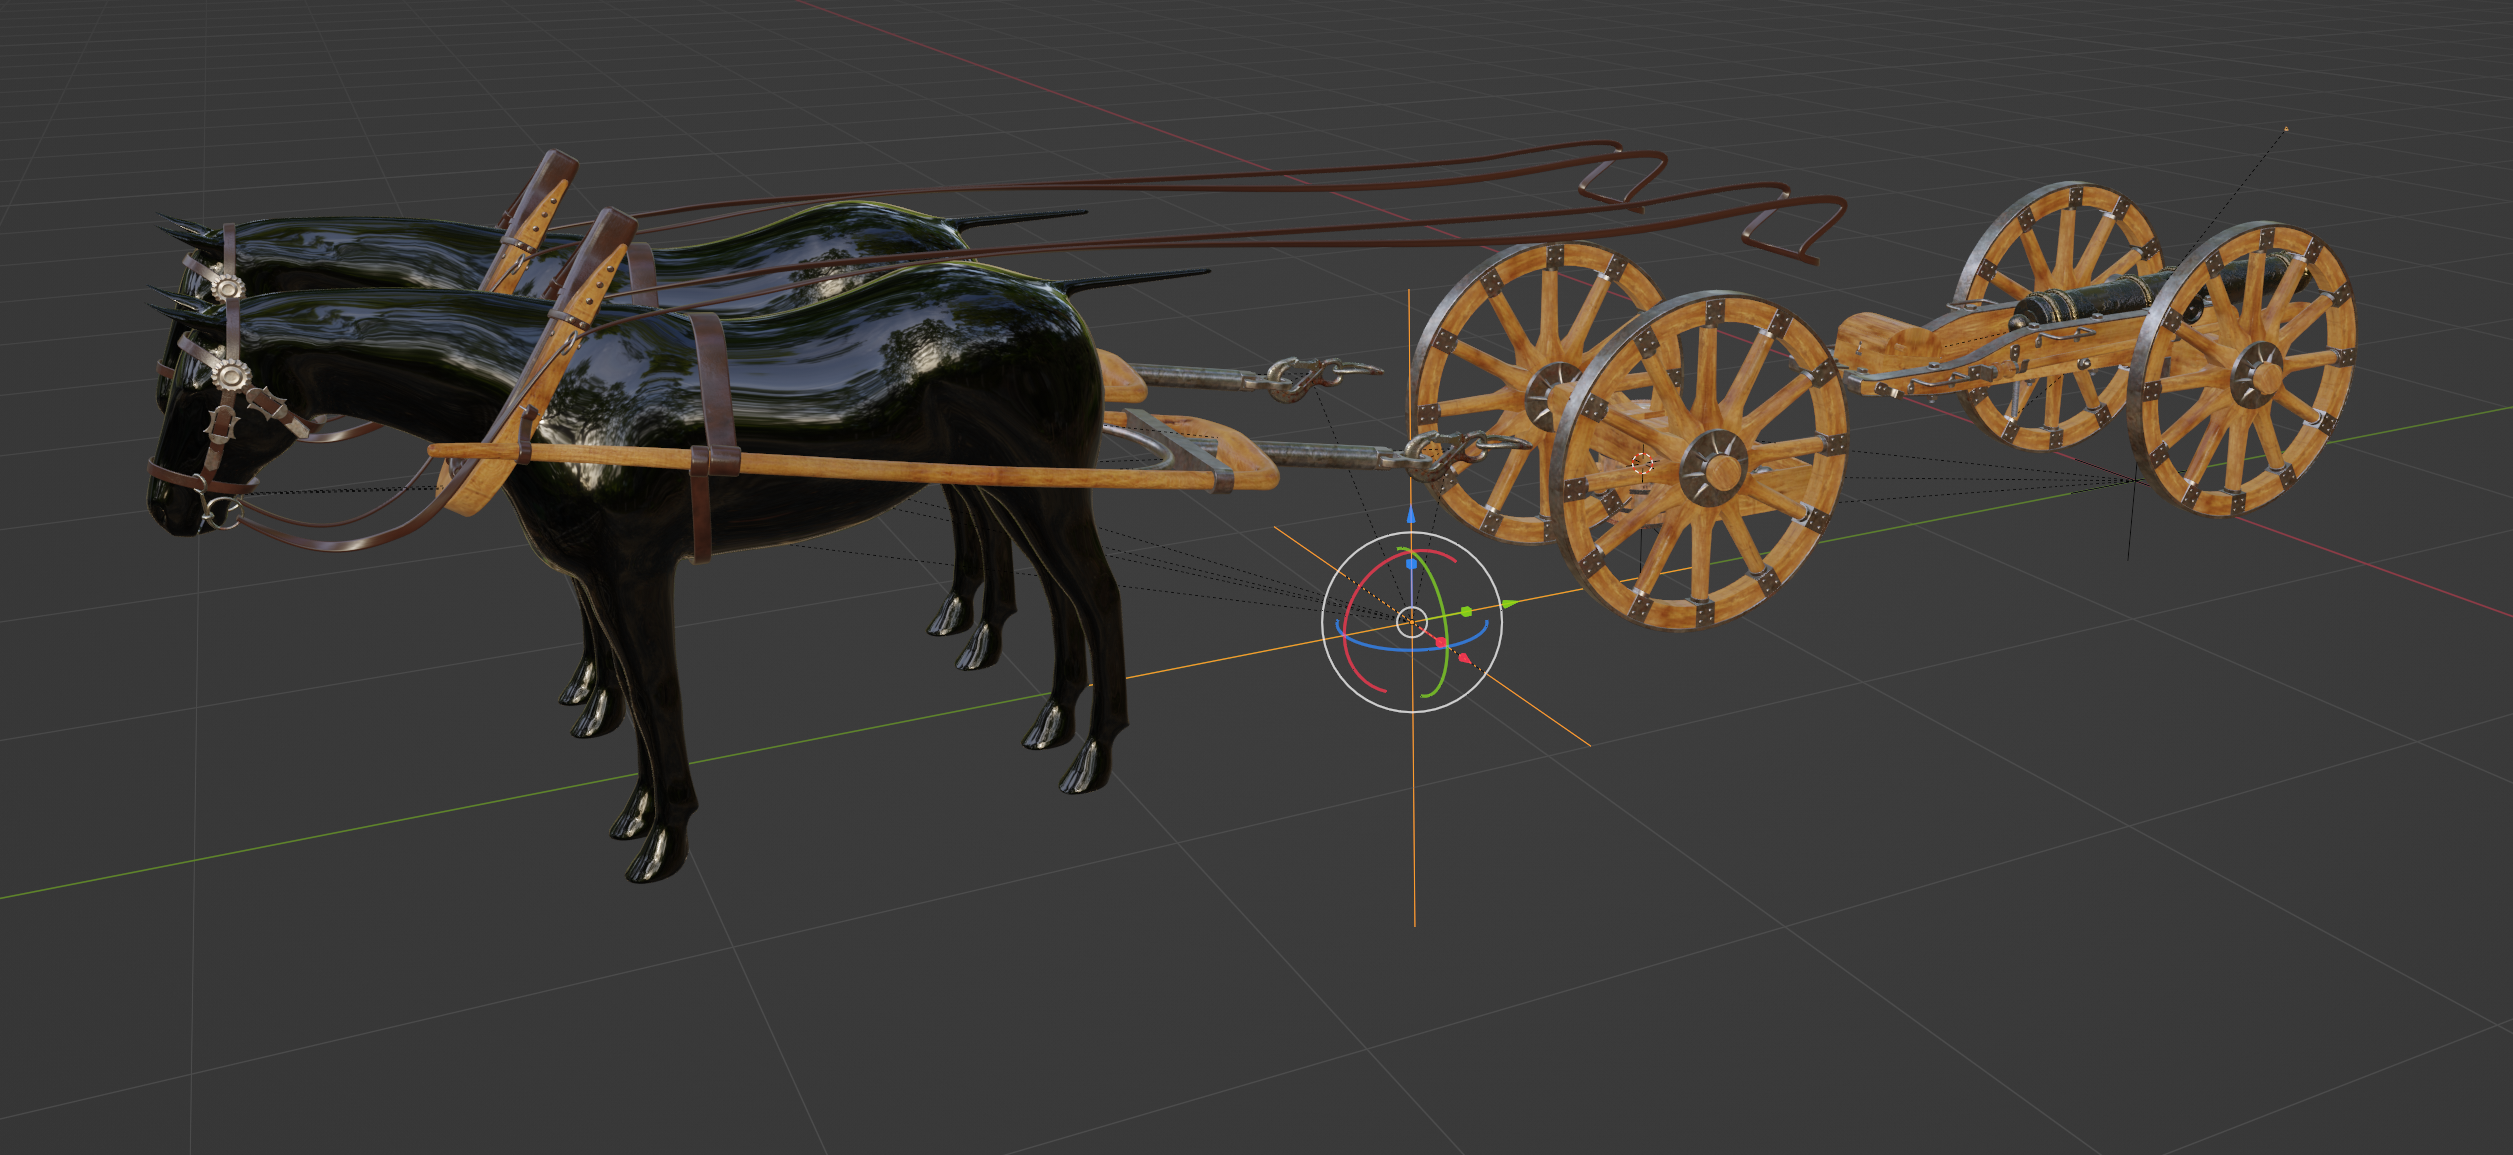Click the blue Z-axis move arrow
This screenshot has width=2513, height=1155.
point(1411,516)
